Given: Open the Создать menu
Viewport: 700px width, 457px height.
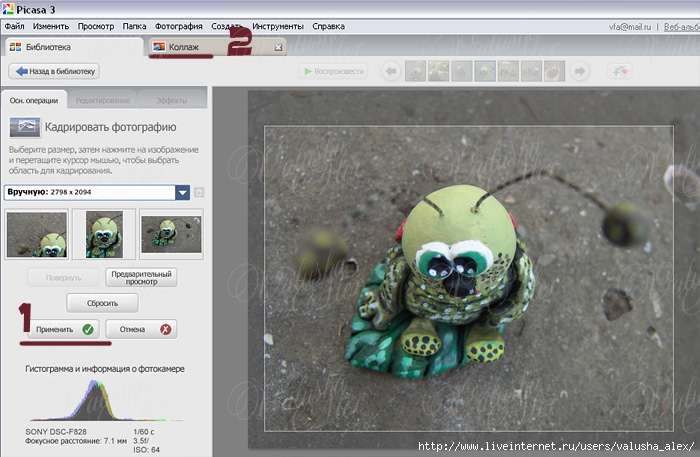Looking at the screenshot, I should 227,26.
